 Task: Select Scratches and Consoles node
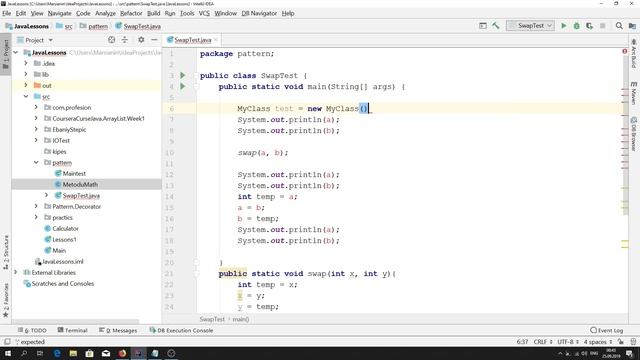62,284
